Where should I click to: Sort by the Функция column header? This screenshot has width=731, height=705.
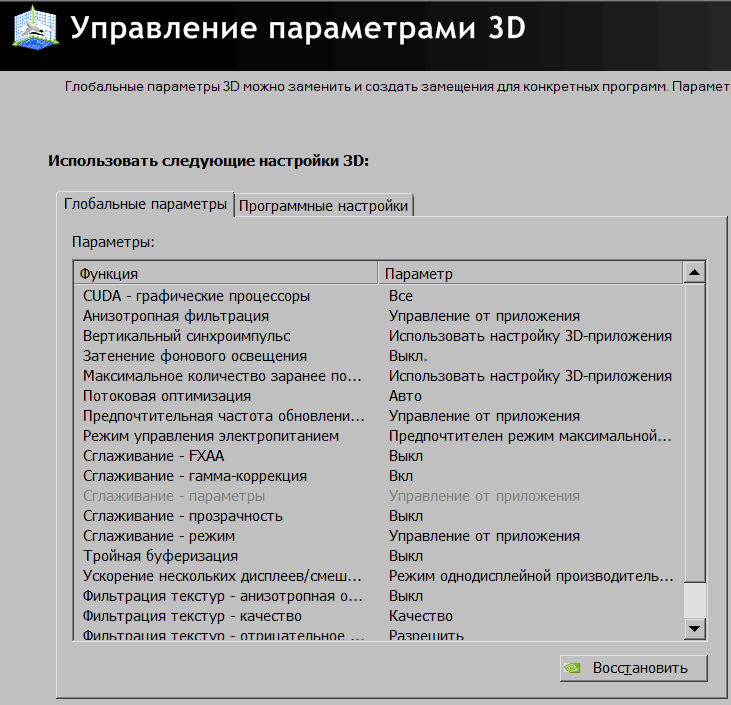point(225,273)
